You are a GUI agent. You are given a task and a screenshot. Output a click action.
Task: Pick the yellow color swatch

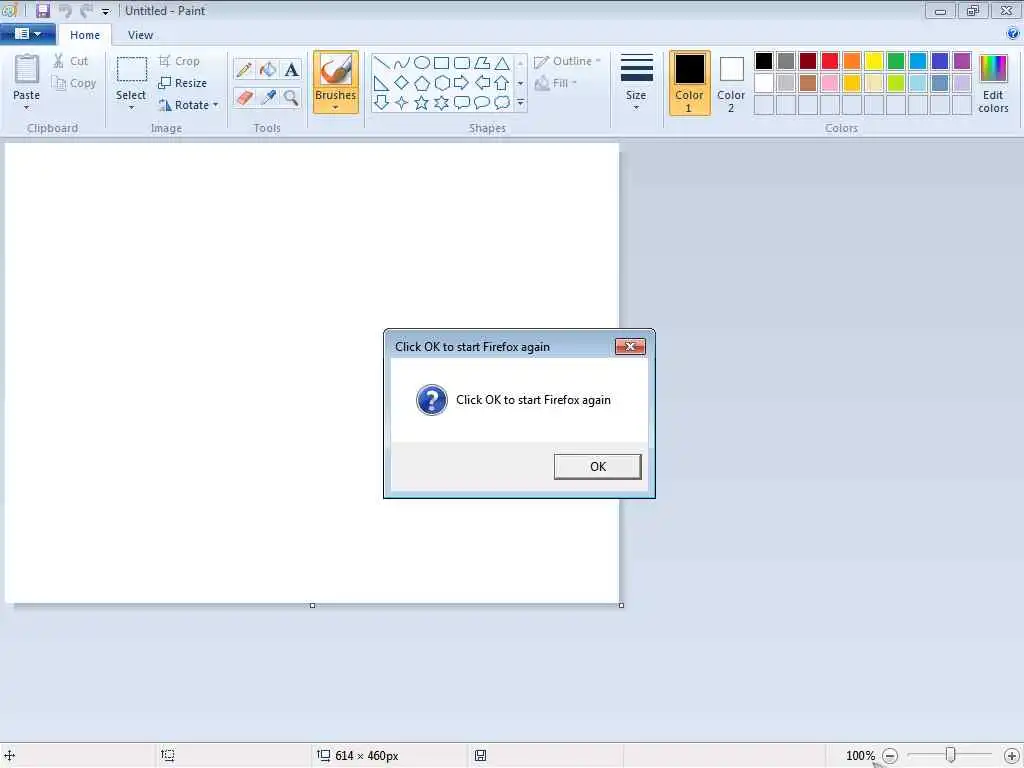[874, 61]
